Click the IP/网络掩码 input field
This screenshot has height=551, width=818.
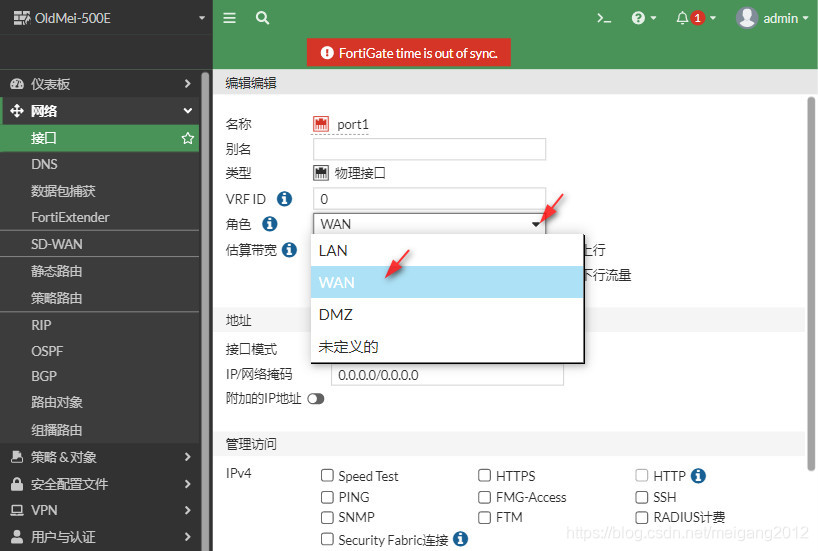point(447,375)
